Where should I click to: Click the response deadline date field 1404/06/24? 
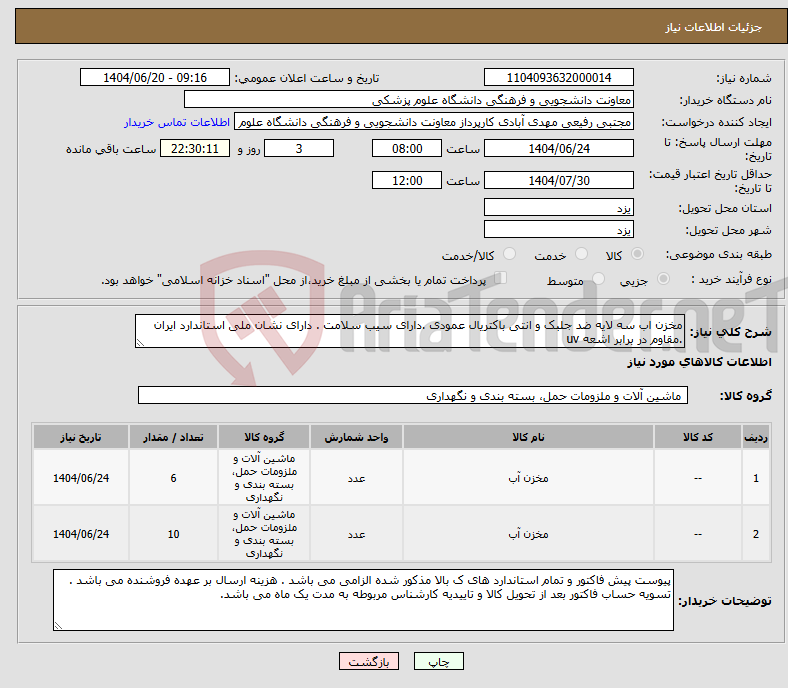point(558,148)
